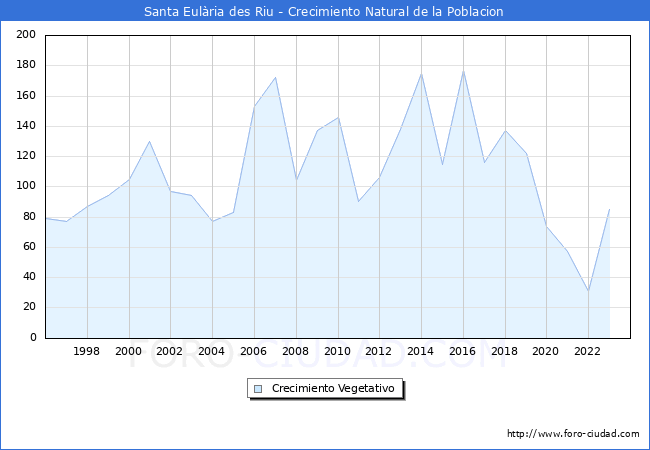Click the light blue legend swatch
The width and height of the screenshot is (650, 450).
click(x=258, y=388)
